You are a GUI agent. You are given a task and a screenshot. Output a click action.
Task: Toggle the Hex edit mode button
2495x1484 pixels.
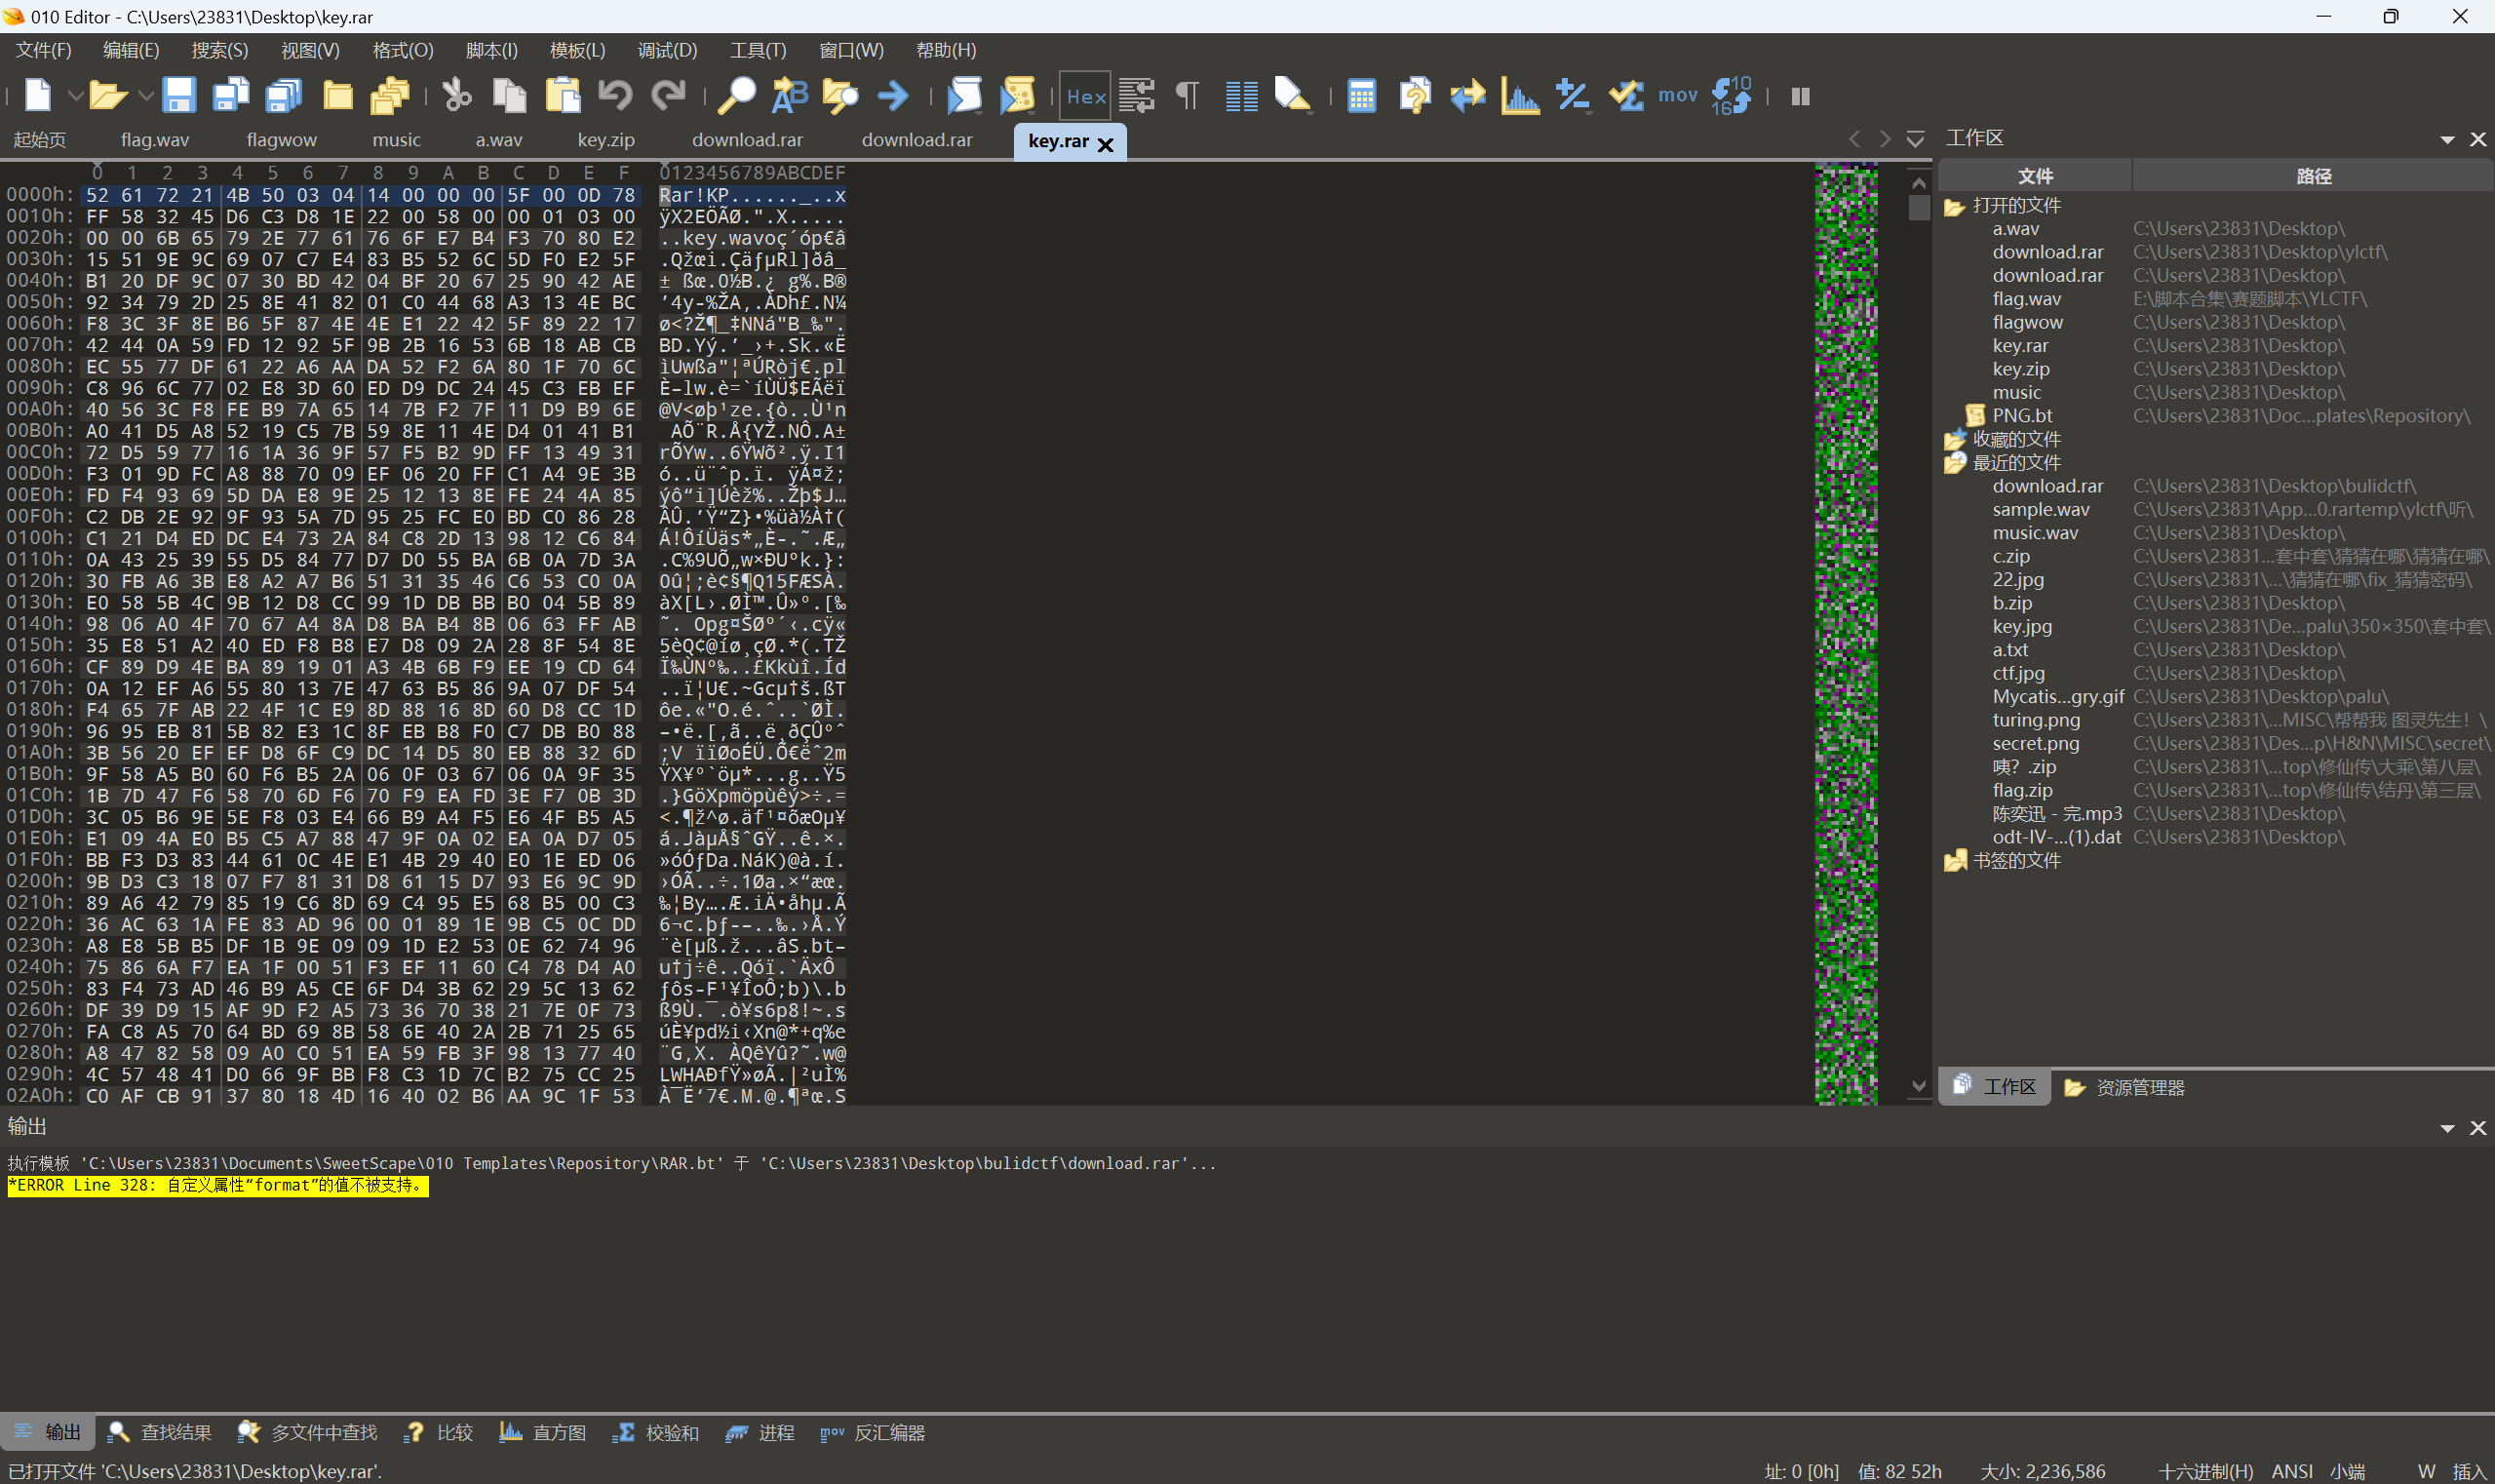point(1085,96)
